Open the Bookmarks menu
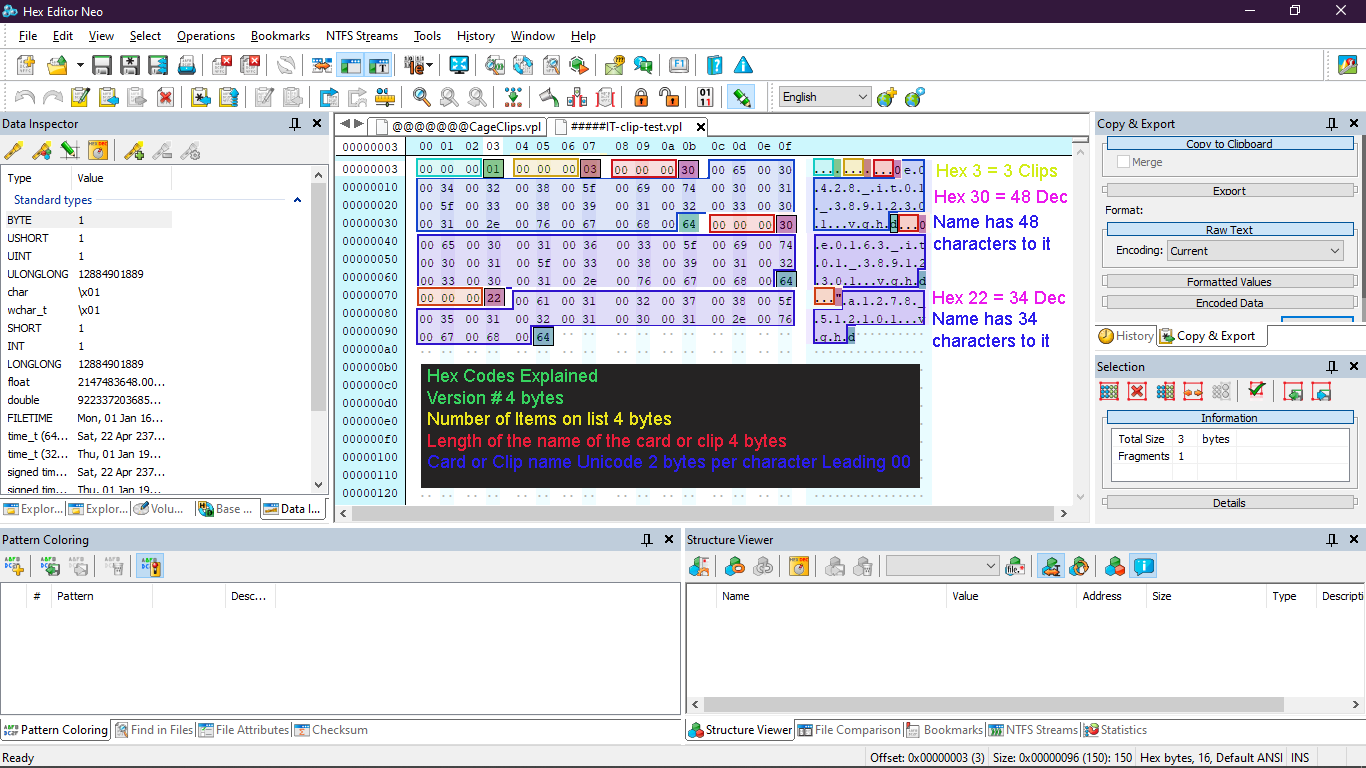 280,36
